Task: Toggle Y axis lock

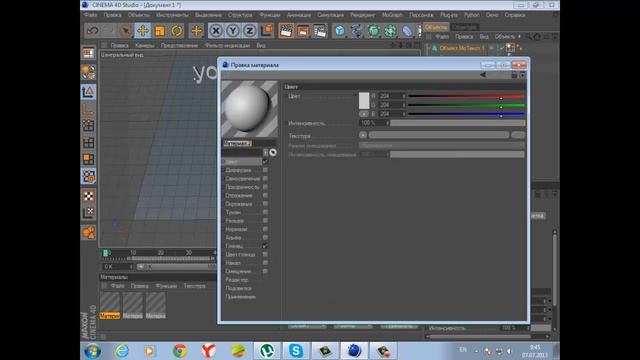Action: [x=233, y=31]
